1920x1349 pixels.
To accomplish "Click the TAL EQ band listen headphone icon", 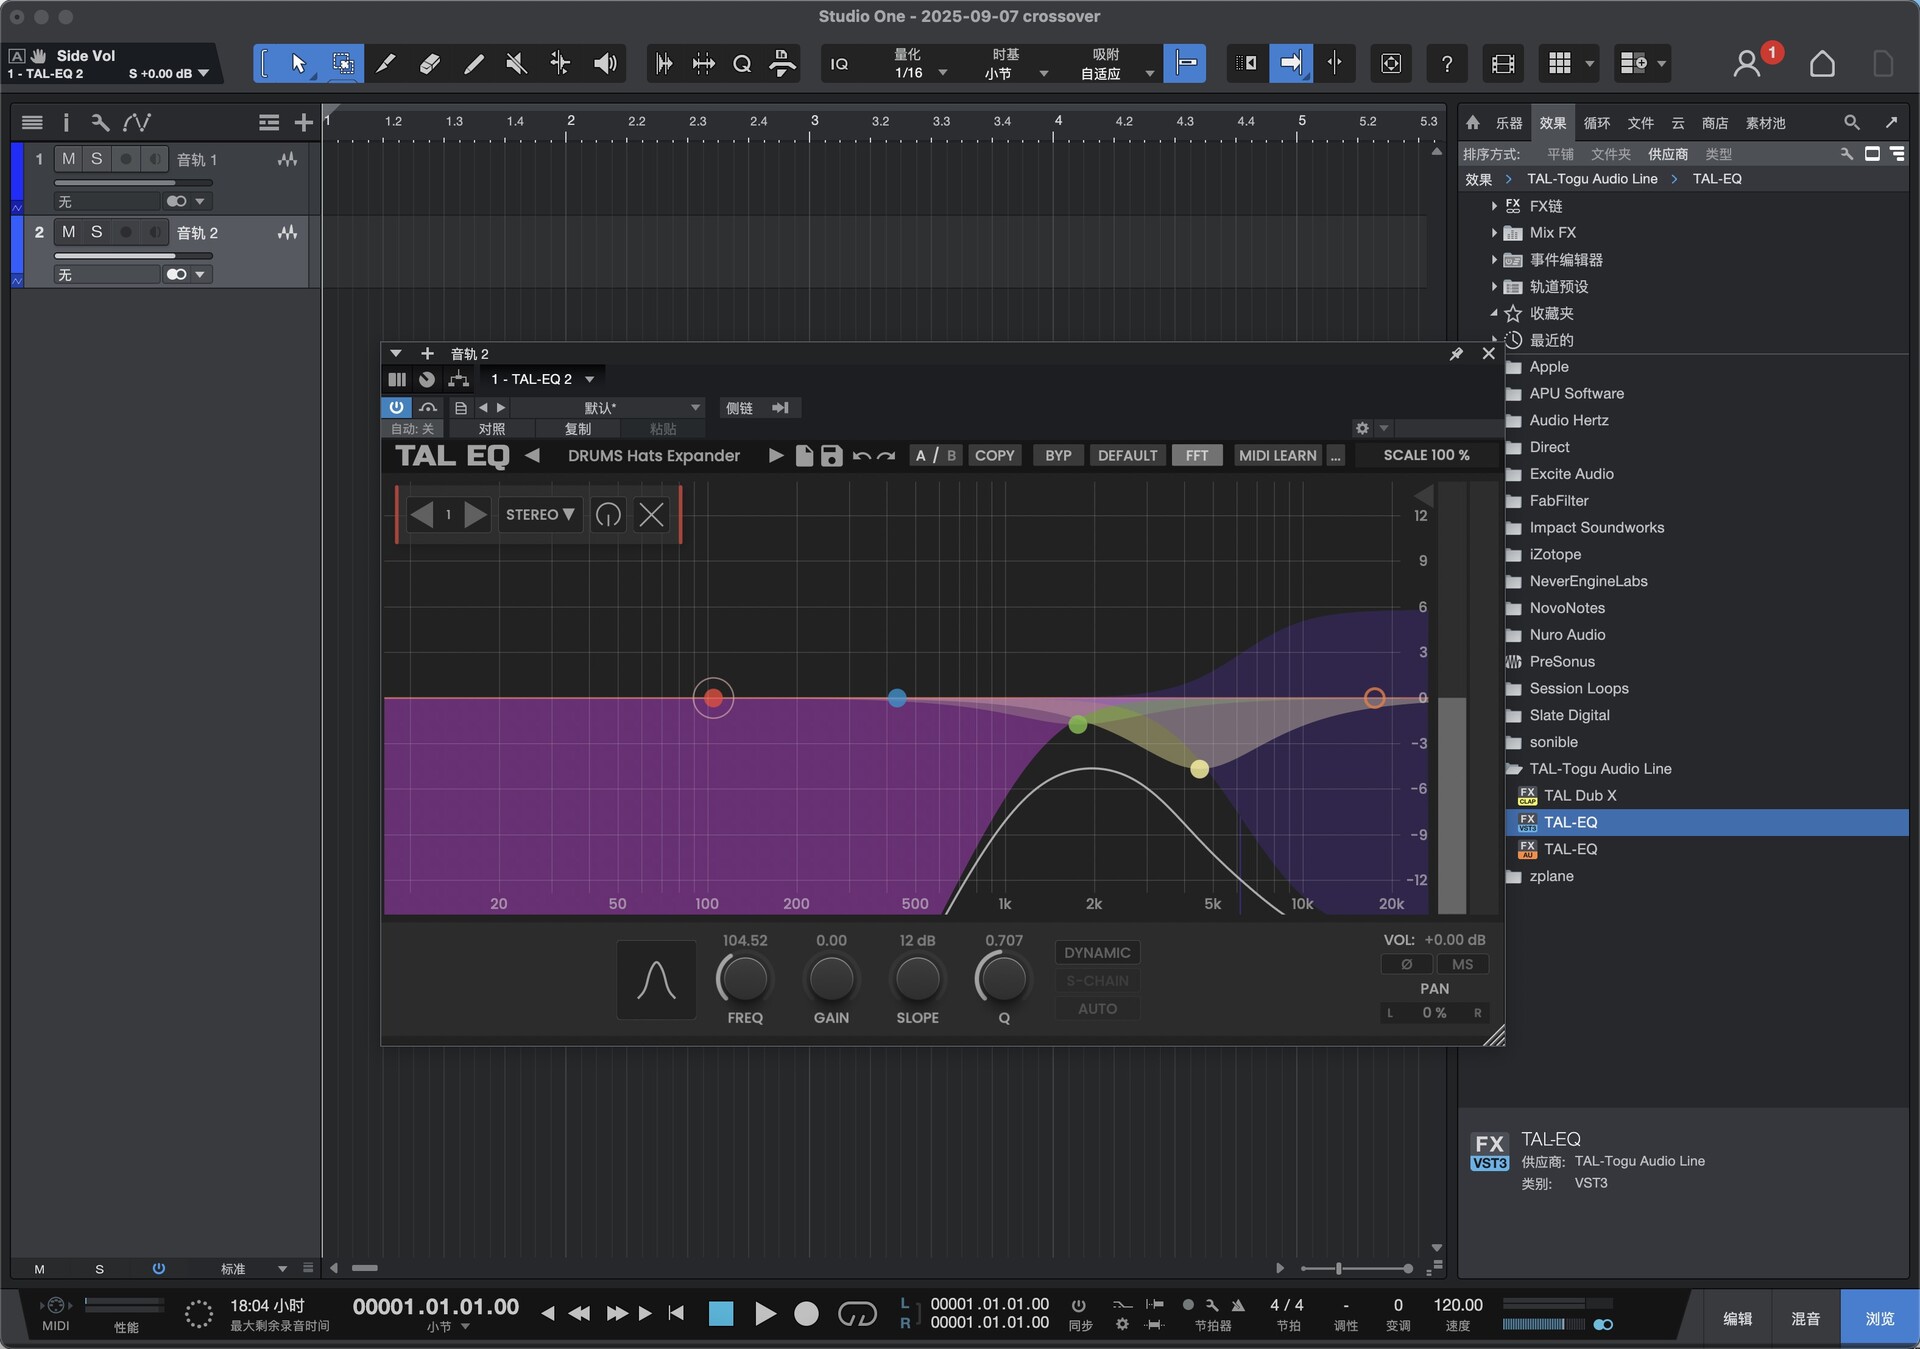I will 608,515.
